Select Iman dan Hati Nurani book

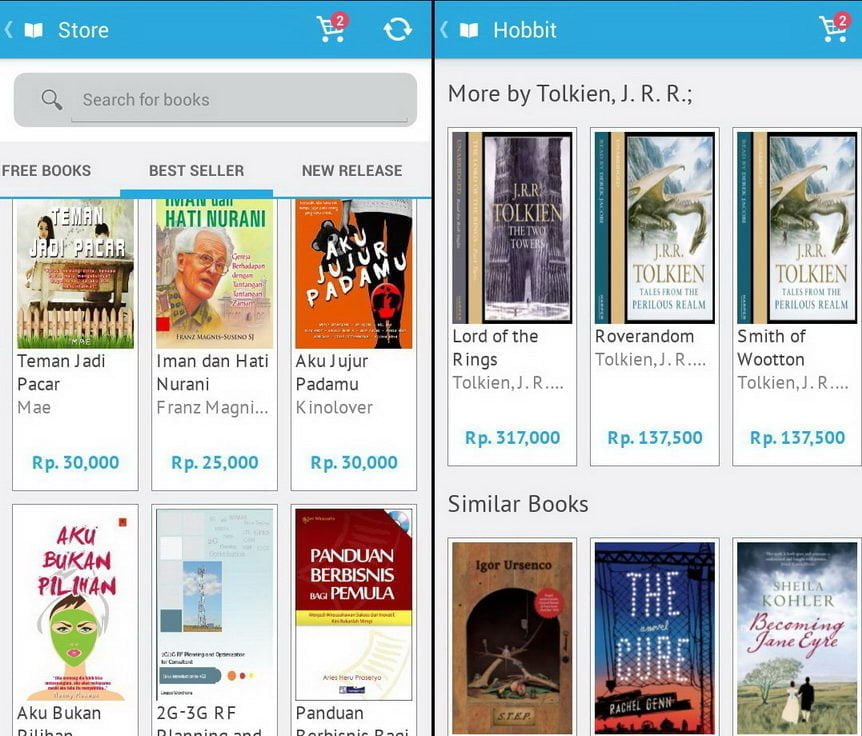[214, 274]
